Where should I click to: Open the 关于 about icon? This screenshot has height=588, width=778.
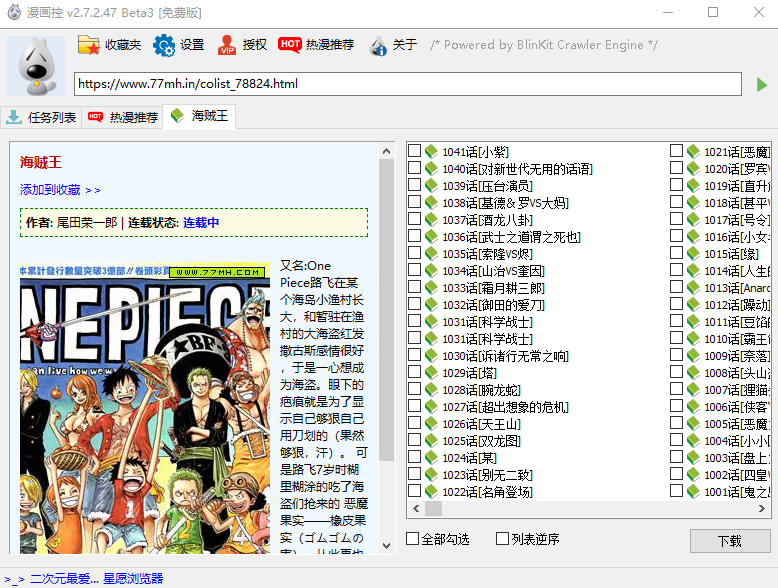click(378, 45)
